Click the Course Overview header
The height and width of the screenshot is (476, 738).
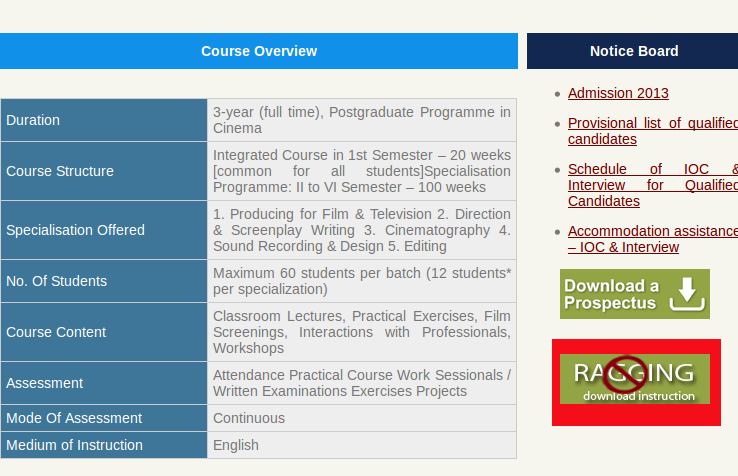259,51
